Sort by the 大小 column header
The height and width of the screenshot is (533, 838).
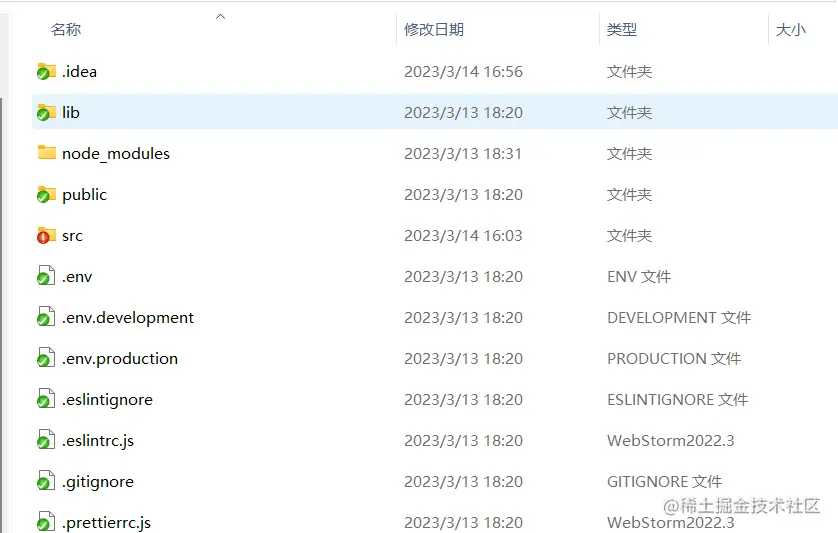click(790, 29)
